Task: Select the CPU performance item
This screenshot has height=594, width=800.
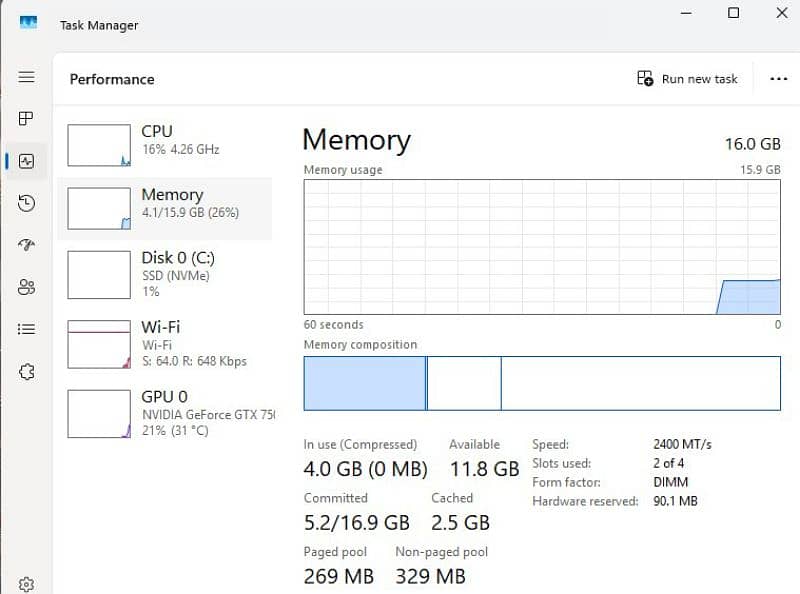Action: pos(164,145)
